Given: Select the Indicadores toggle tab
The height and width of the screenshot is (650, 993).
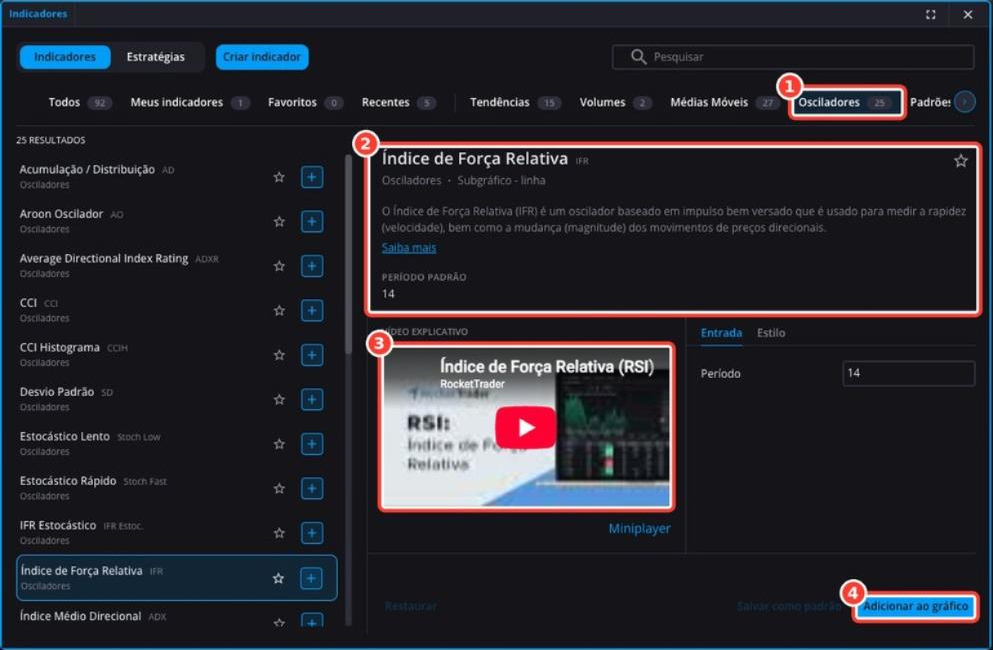Looking at the screenshot, I should (x=65, y=57).
